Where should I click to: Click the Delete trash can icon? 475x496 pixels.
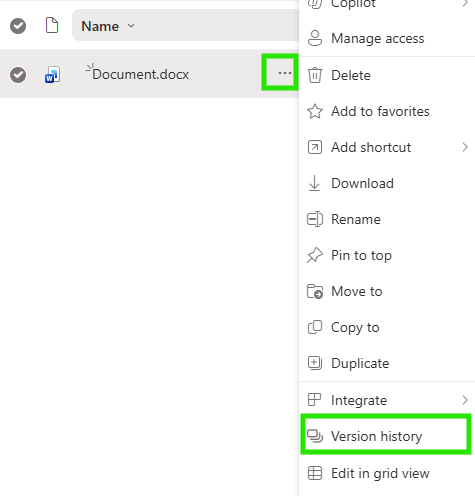[x=315, y=75]
